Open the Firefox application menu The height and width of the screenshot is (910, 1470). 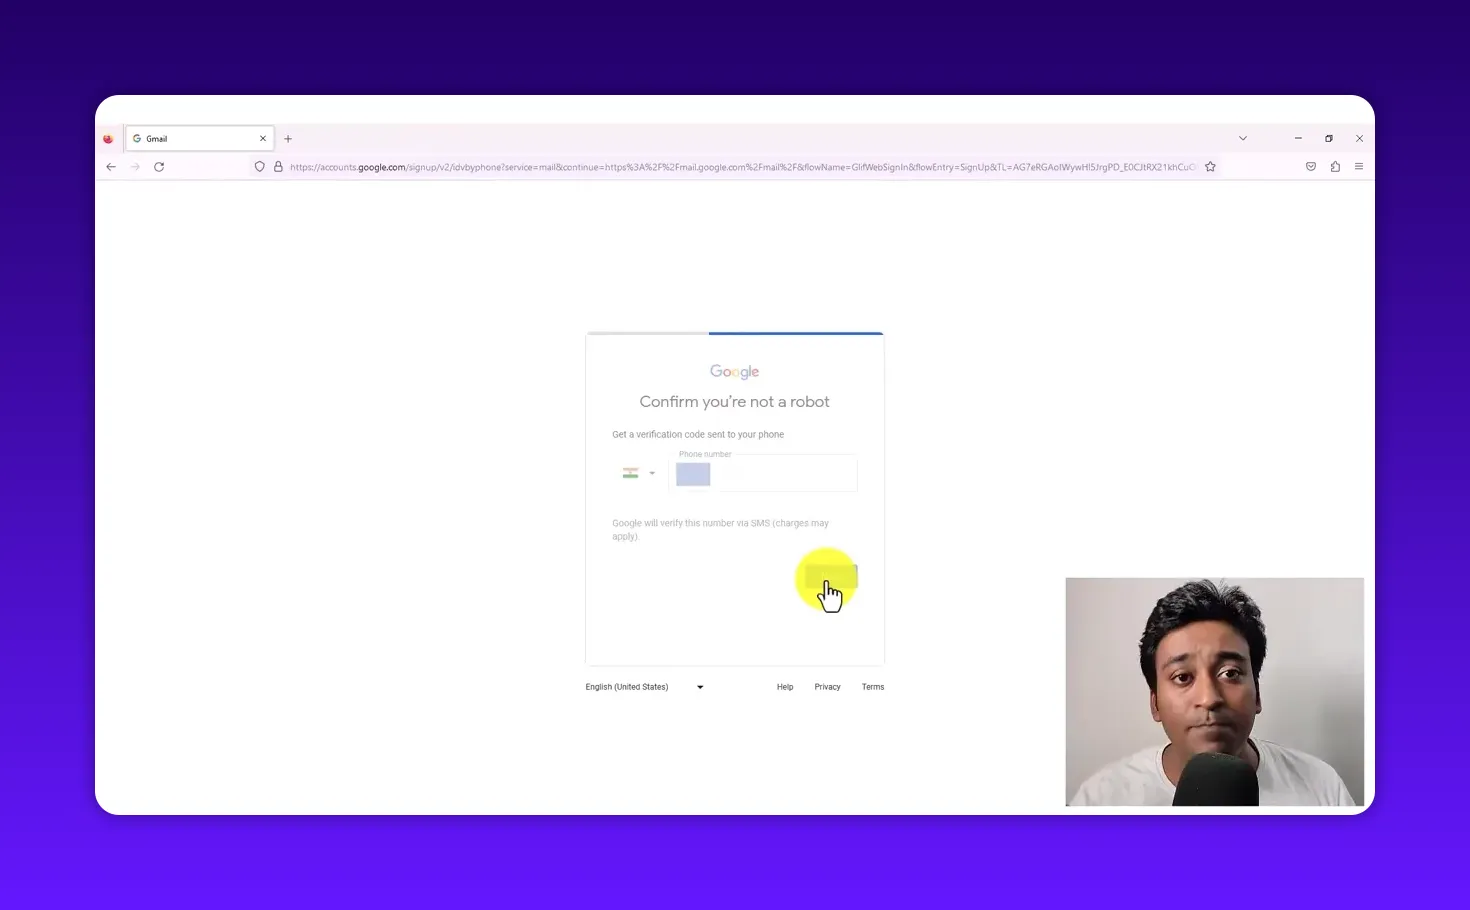(1359, 166)
